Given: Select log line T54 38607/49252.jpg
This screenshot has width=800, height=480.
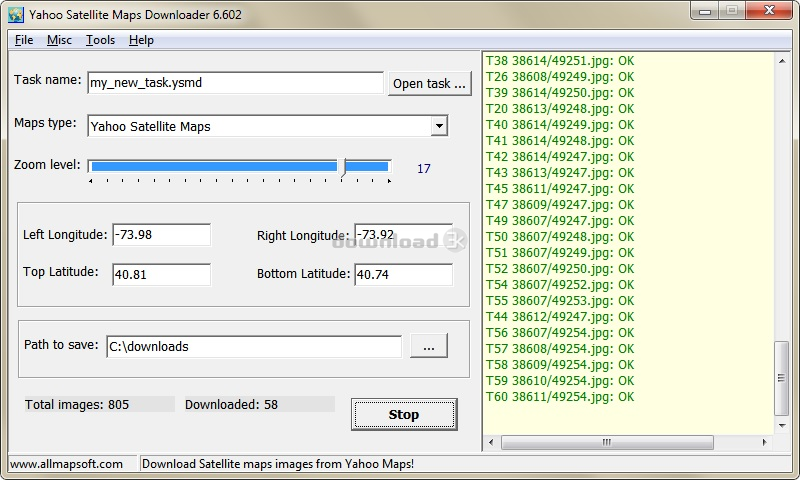Looking at the screenshot, I should click(x=560, y=285).
